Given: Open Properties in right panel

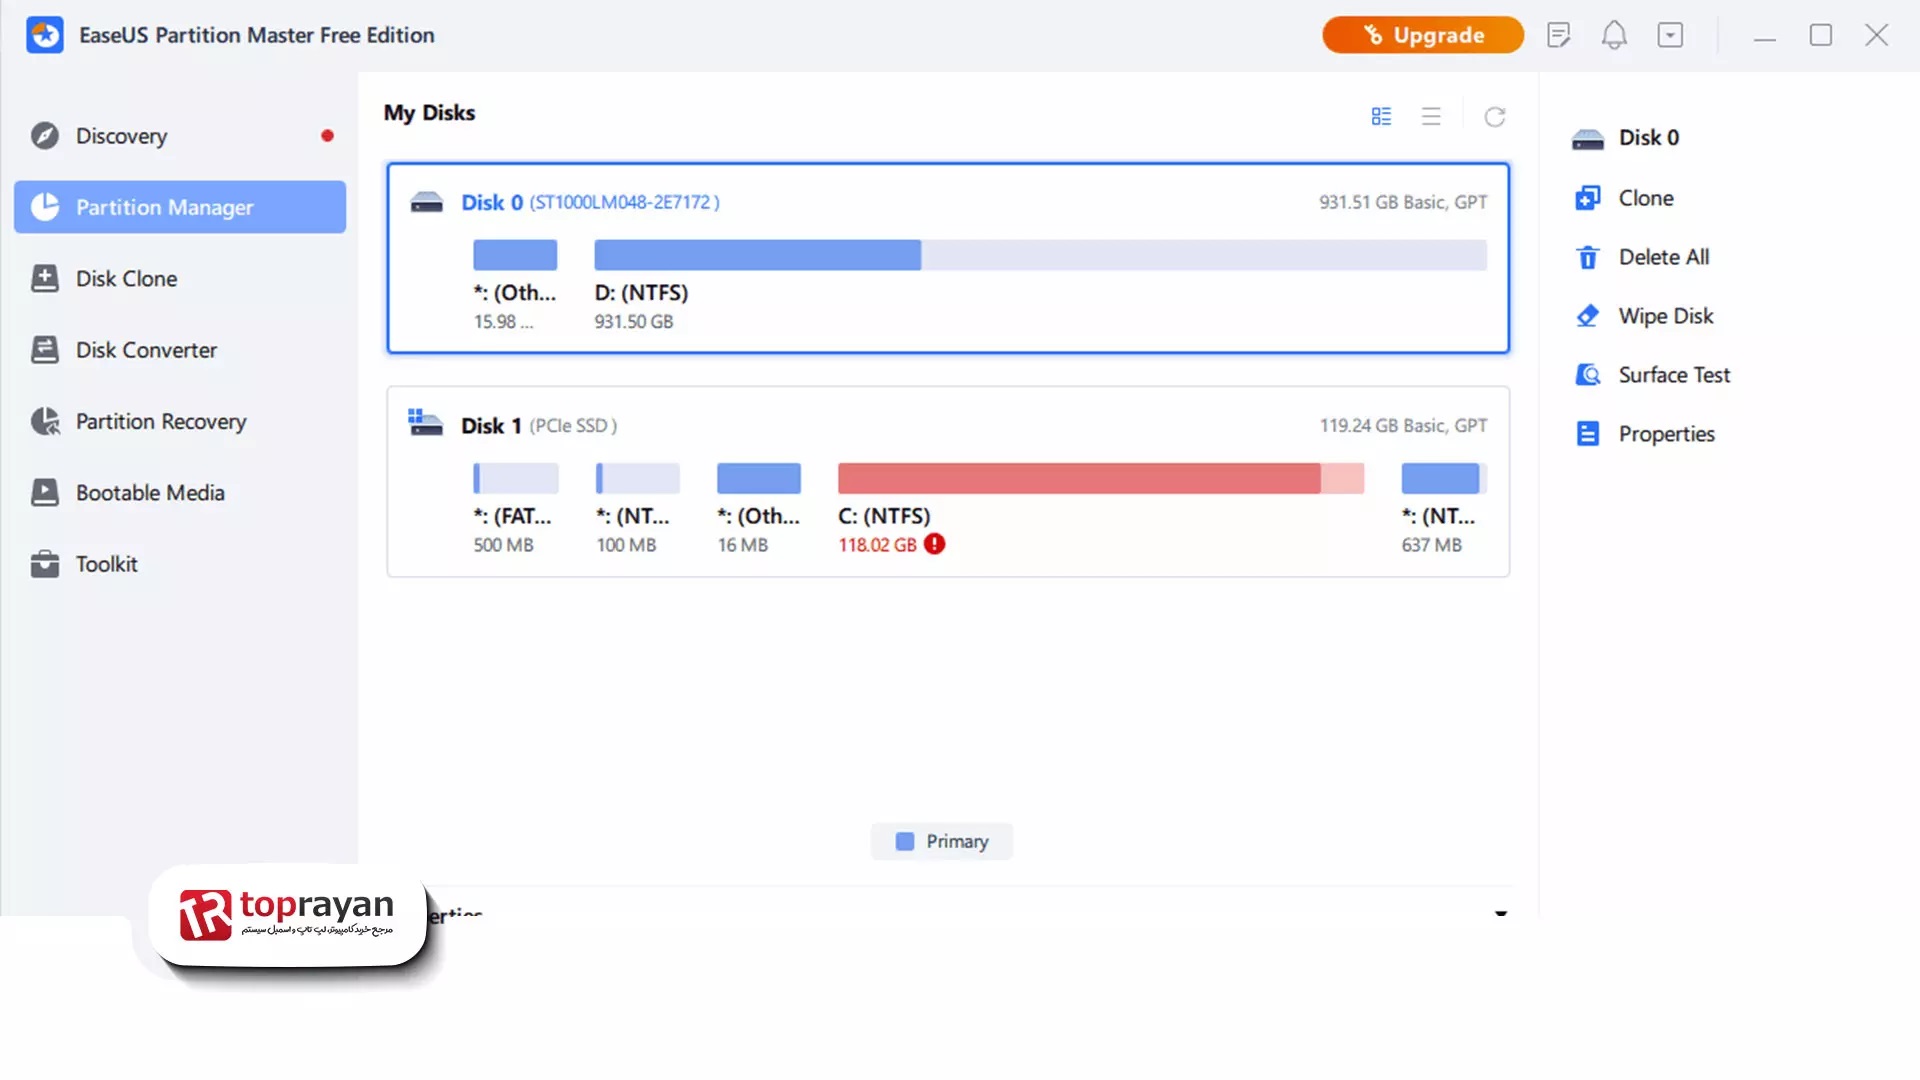Looking at the screenshot, I should [1667, 434].
